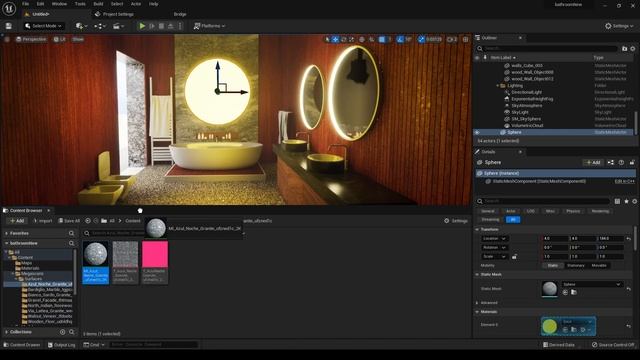Open the viewport options hamburger menu
Image resolution: width=640 pixels, height=360 pixels.
pos(7,39)
